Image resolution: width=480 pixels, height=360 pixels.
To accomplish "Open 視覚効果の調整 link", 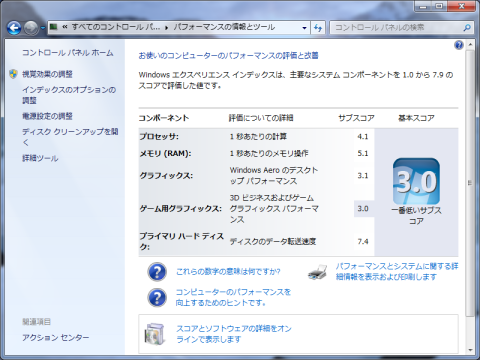I will pyautogui.click(x=47, y=74).
